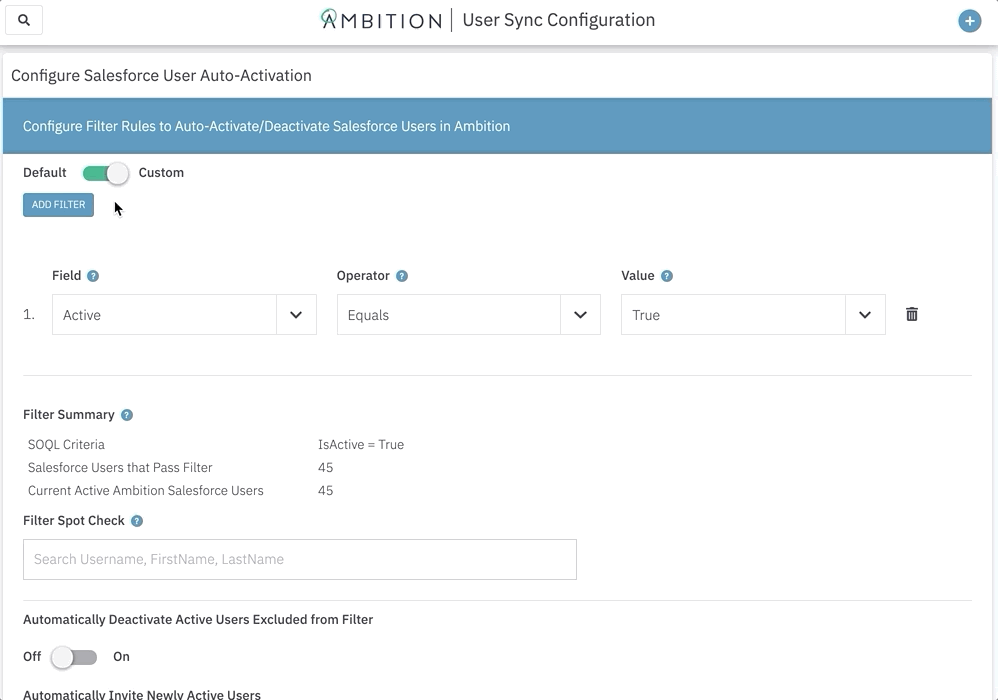Toggle Automatically Deactivate Active Users switch

(74, 657)
